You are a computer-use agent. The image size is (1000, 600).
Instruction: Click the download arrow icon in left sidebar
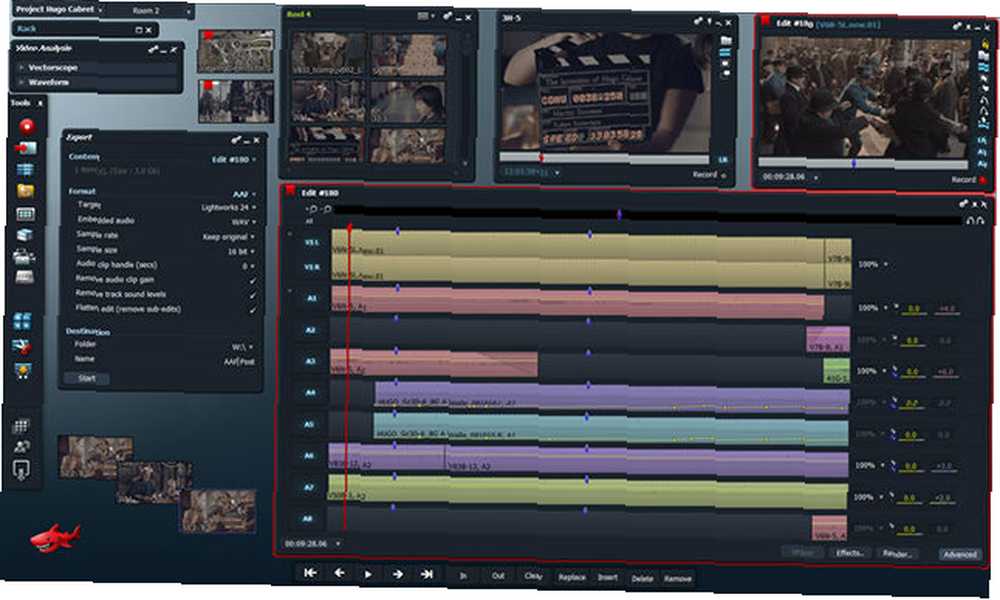21,471
